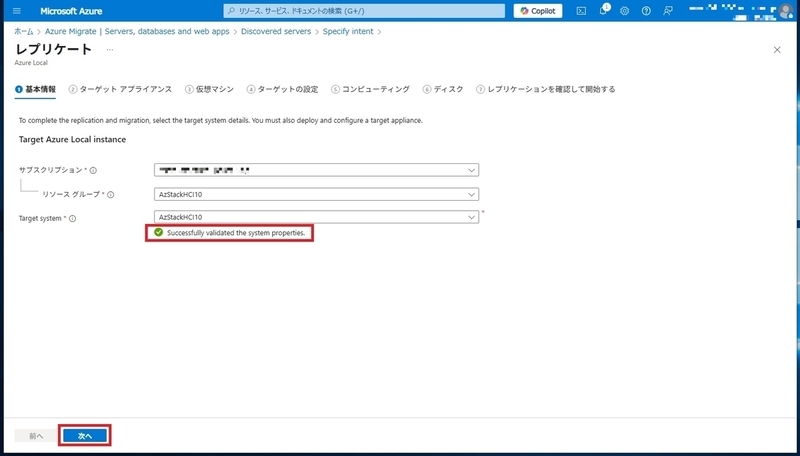800x456 pixels.
Task: Open the account avatar menu
Action: point(786,11)
